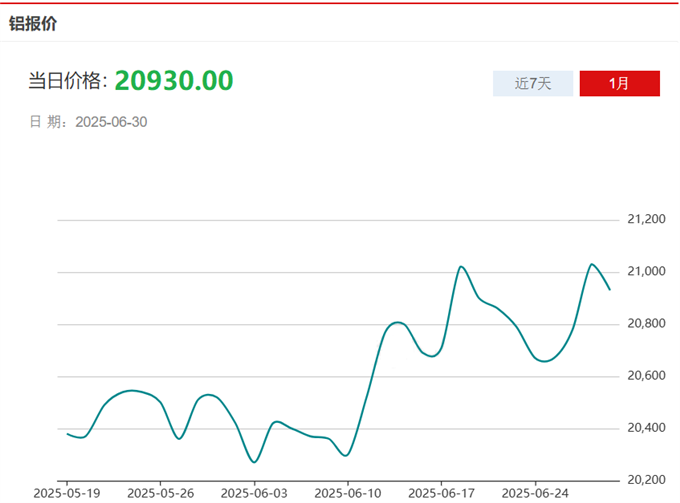Image resolution: width=680 pixels, height=503 pixels.
Task: Click the 21,200 y-axis label
Action: click(x=645, y=219)
